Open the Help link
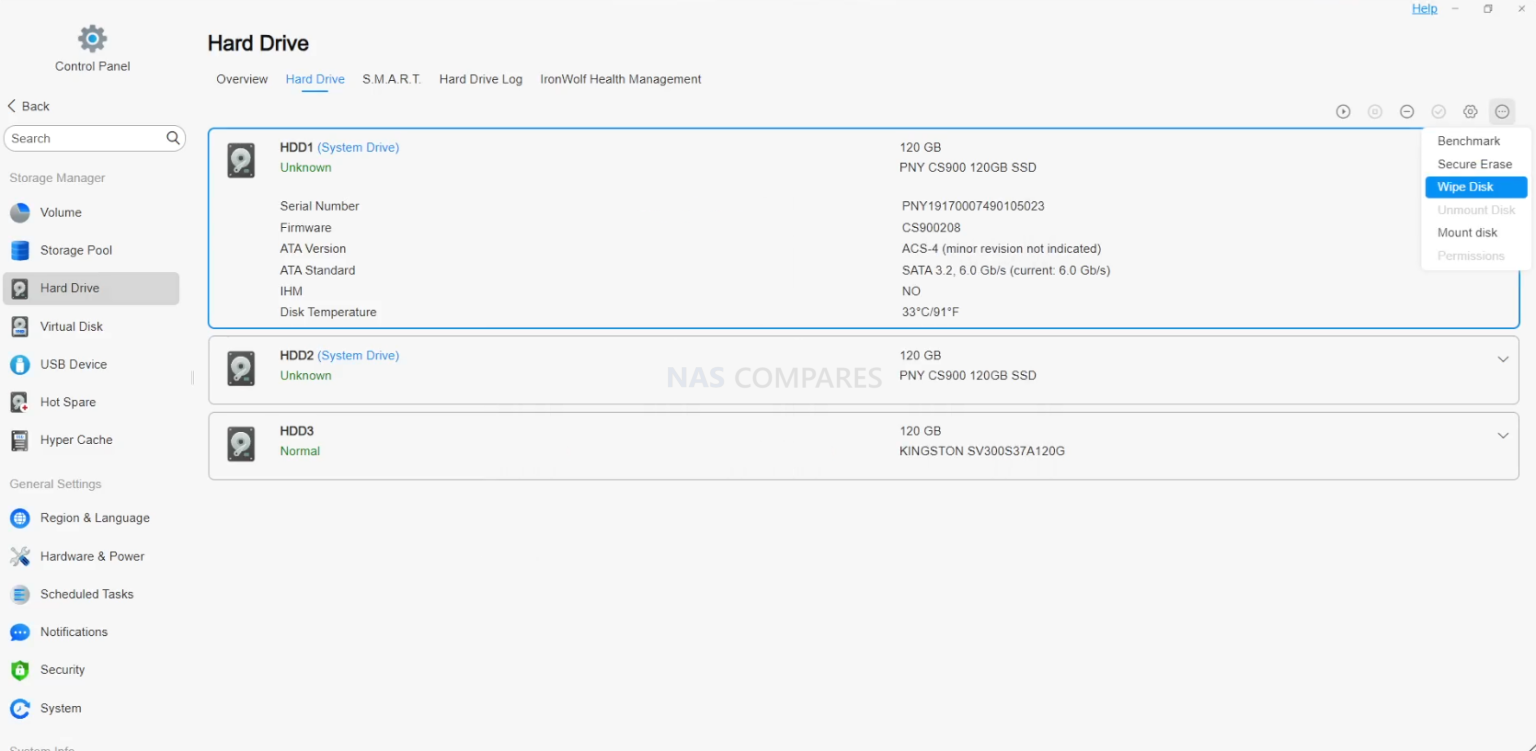 click(x=1424, y=8)
